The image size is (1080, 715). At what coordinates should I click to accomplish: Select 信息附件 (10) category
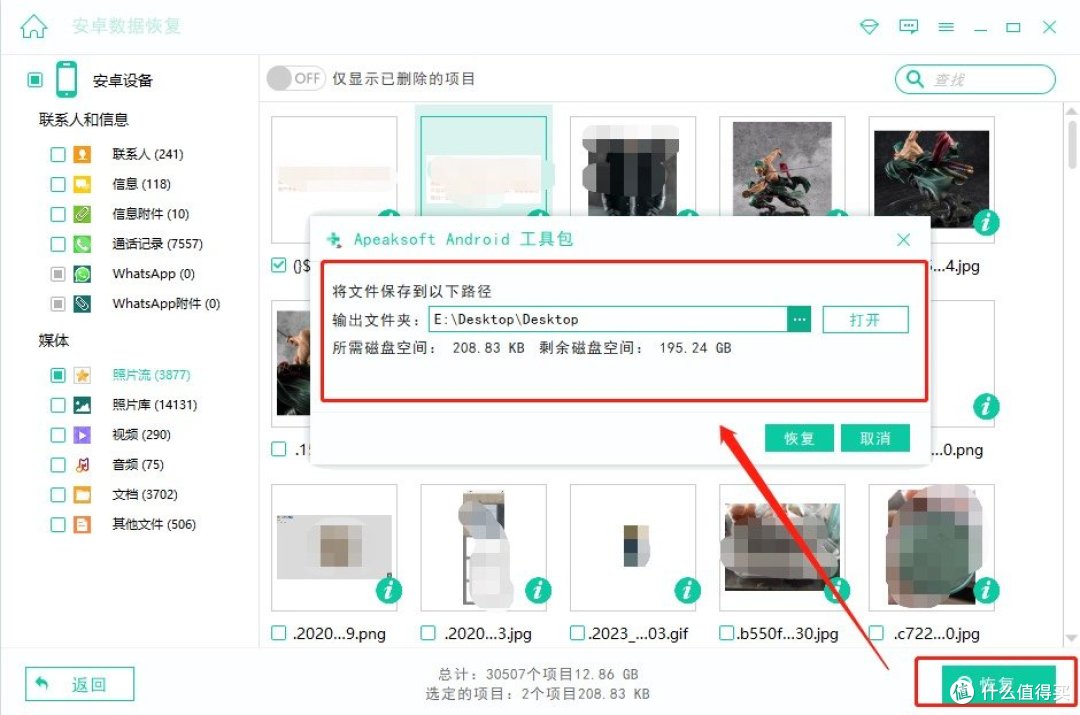pos(150,214)
